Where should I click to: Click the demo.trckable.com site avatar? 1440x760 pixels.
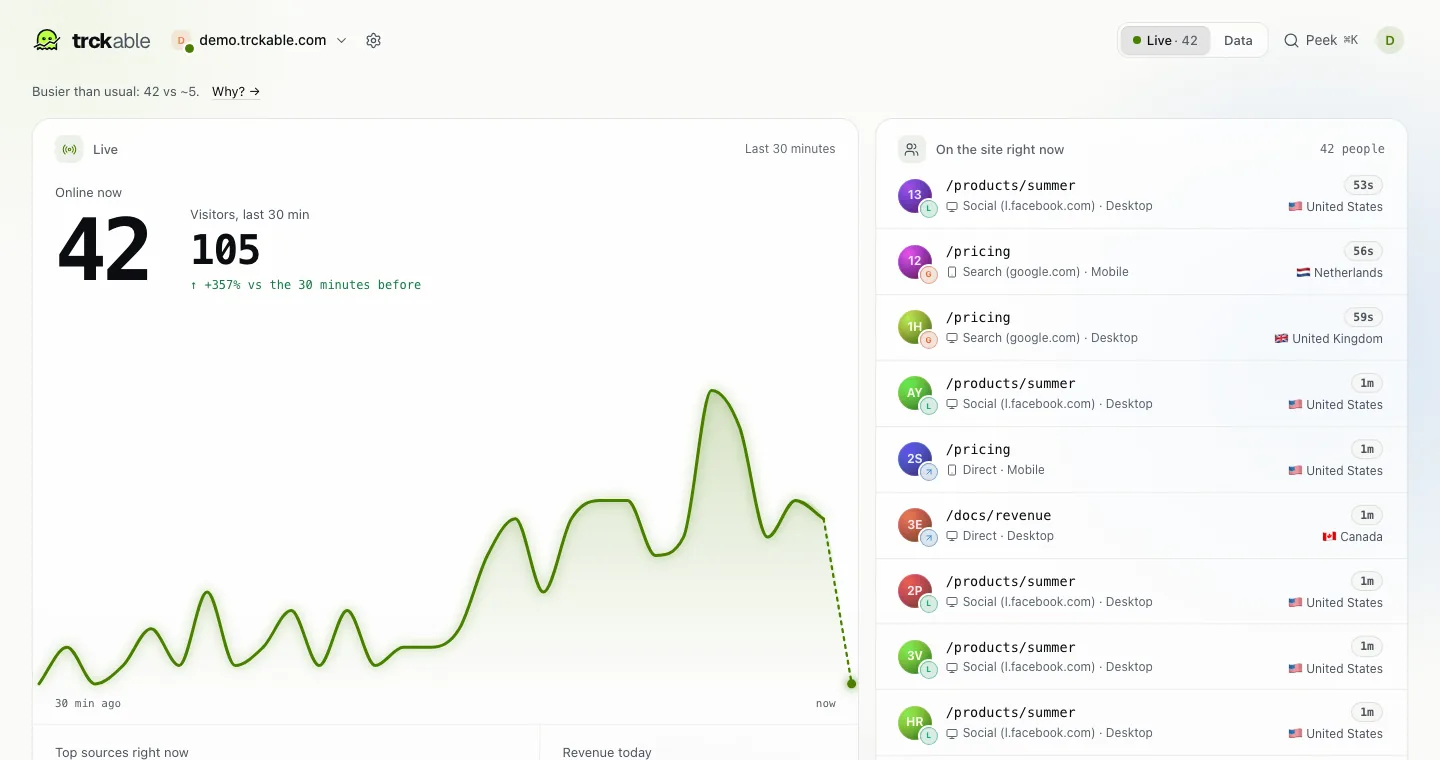(x=181, y=40)
